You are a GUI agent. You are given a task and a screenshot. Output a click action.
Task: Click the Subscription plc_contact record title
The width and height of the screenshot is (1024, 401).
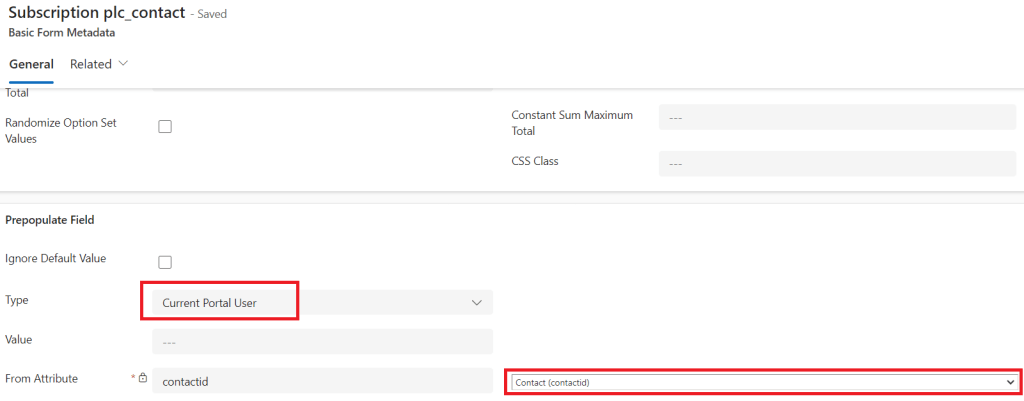(x=95, y=12)
